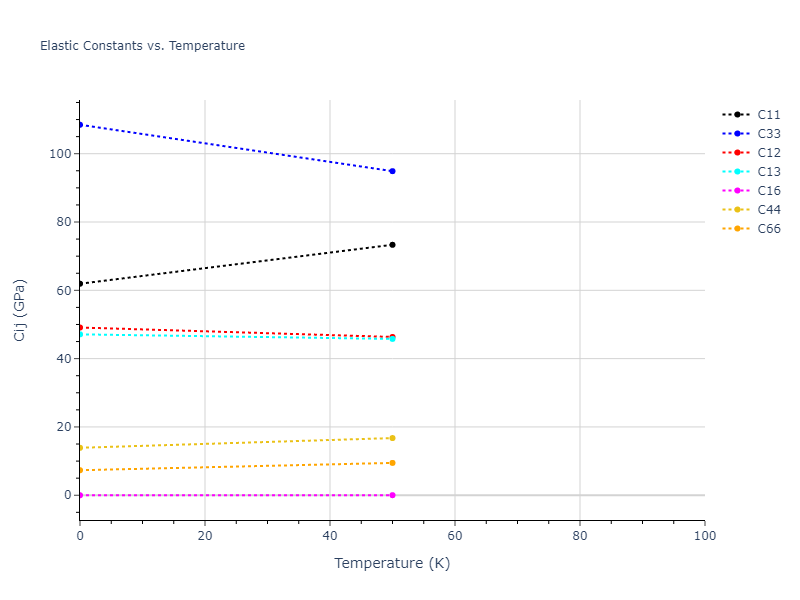800x600 pixels.
Task: Click the 20 tick label on x-axis
Action: tap(205, 537)
